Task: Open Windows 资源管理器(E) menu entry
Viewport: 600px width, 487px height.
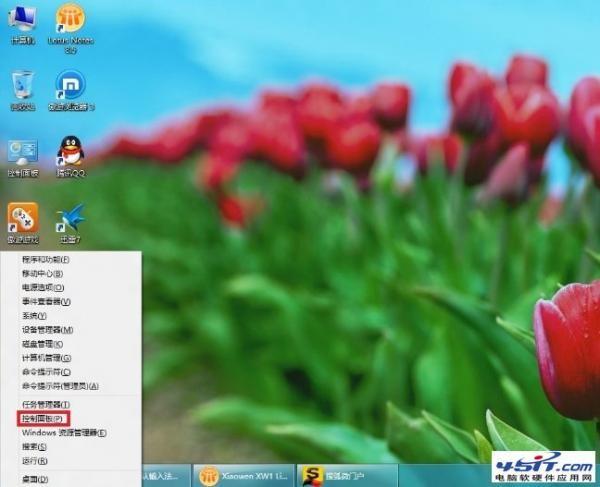Action: [64, 432]
